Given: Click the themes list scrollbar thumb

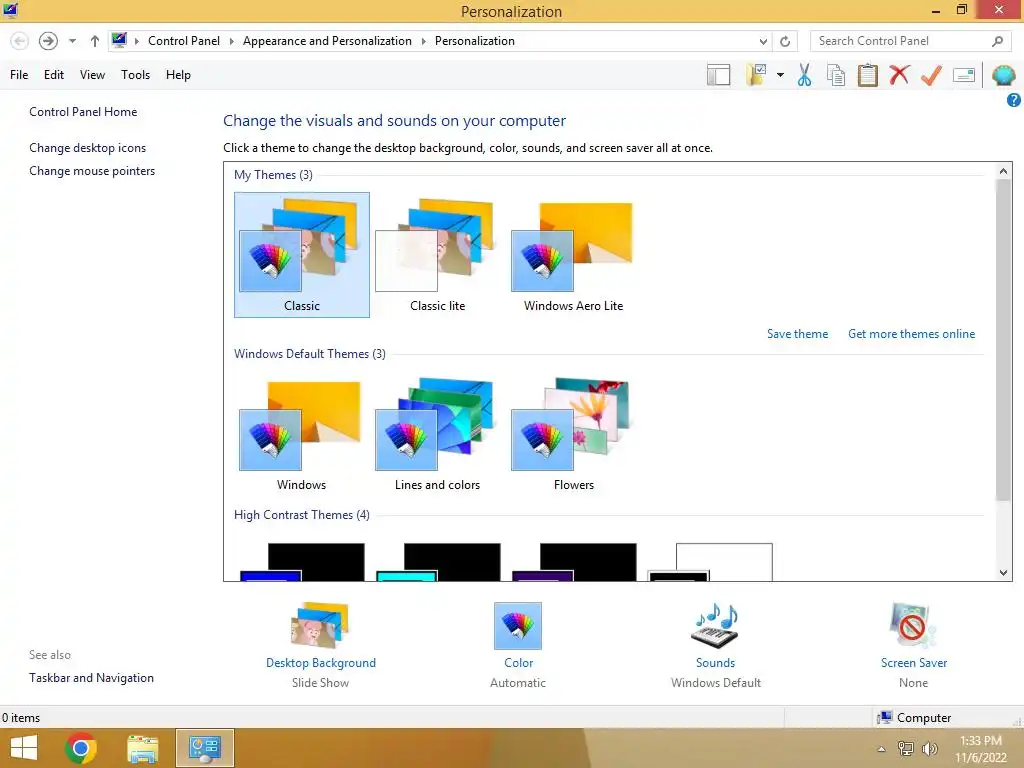Looking at the screenshot, I should 1003,340.
